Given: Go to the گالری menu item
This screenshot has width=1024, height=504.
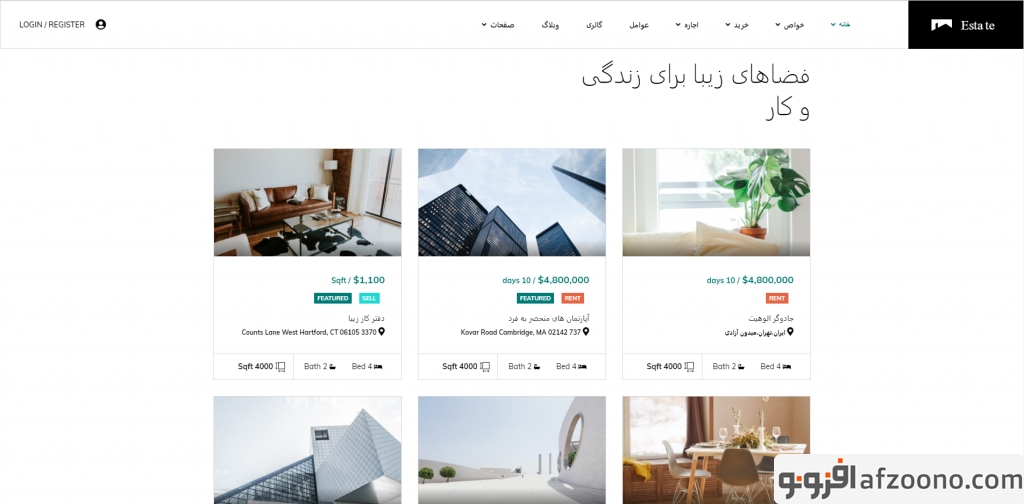Looking at the screenshot, I should pyautogui.click(x=594, y=25).
